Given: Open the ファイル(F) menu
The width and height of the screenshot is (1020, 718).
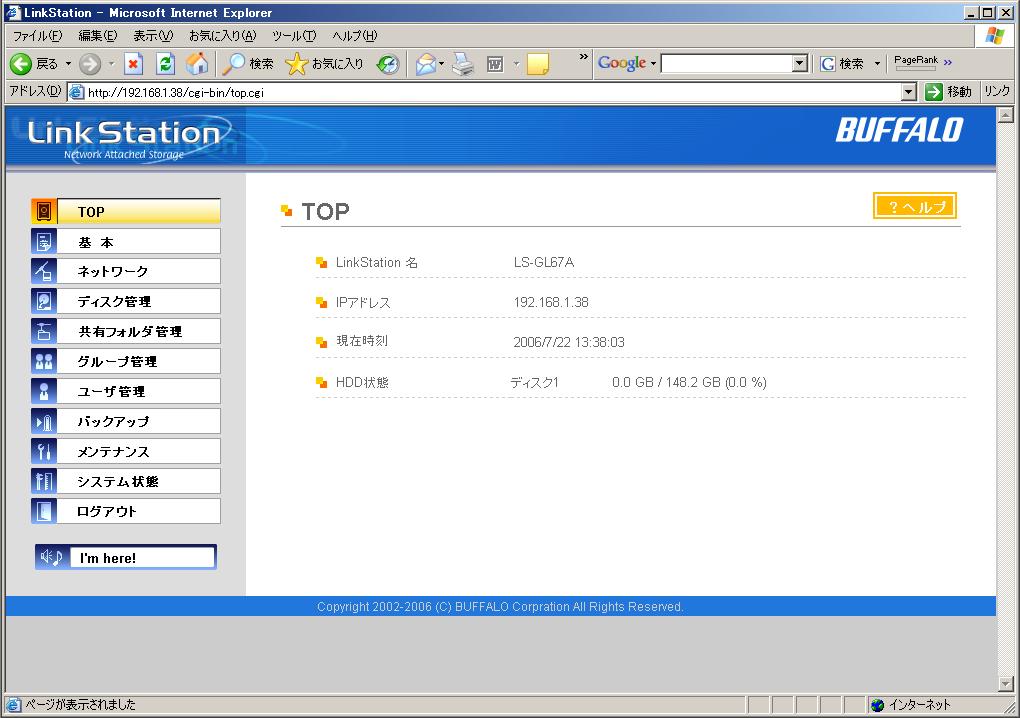Looking at the screenshot, I should coord(37,35).
